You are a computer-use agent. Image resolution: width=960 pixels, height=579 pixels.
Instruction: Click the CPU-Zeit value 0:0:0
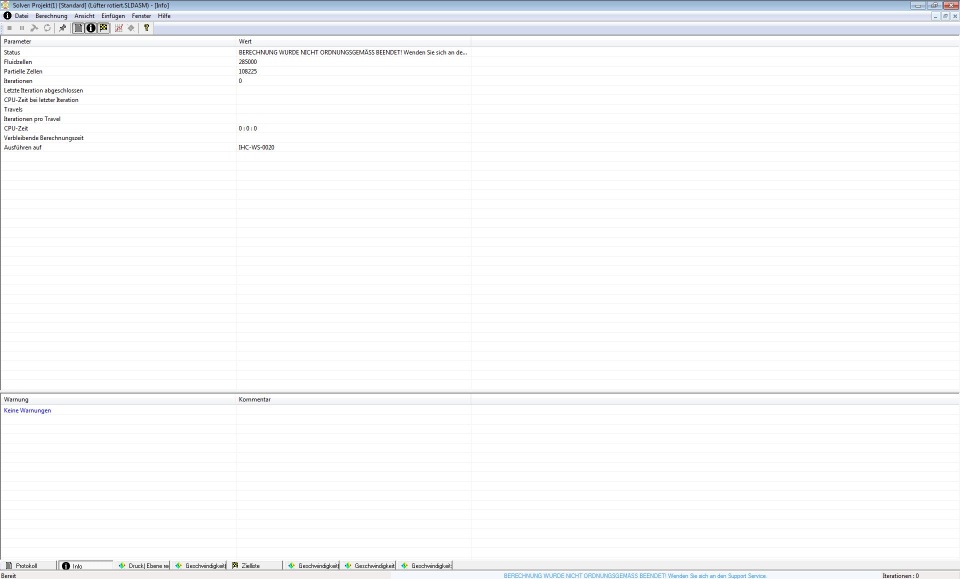(248, 129)
